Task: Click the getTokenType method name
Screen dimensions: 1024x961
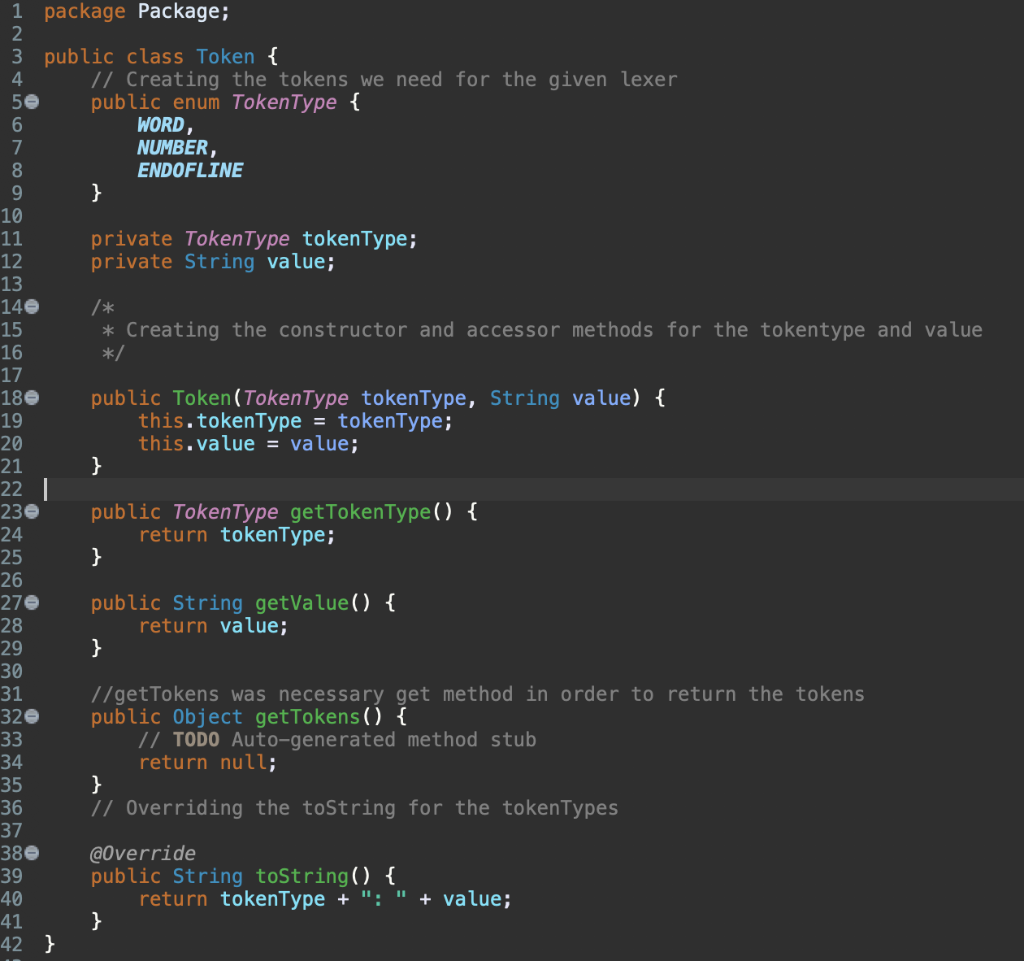Action: coord(360,512)
